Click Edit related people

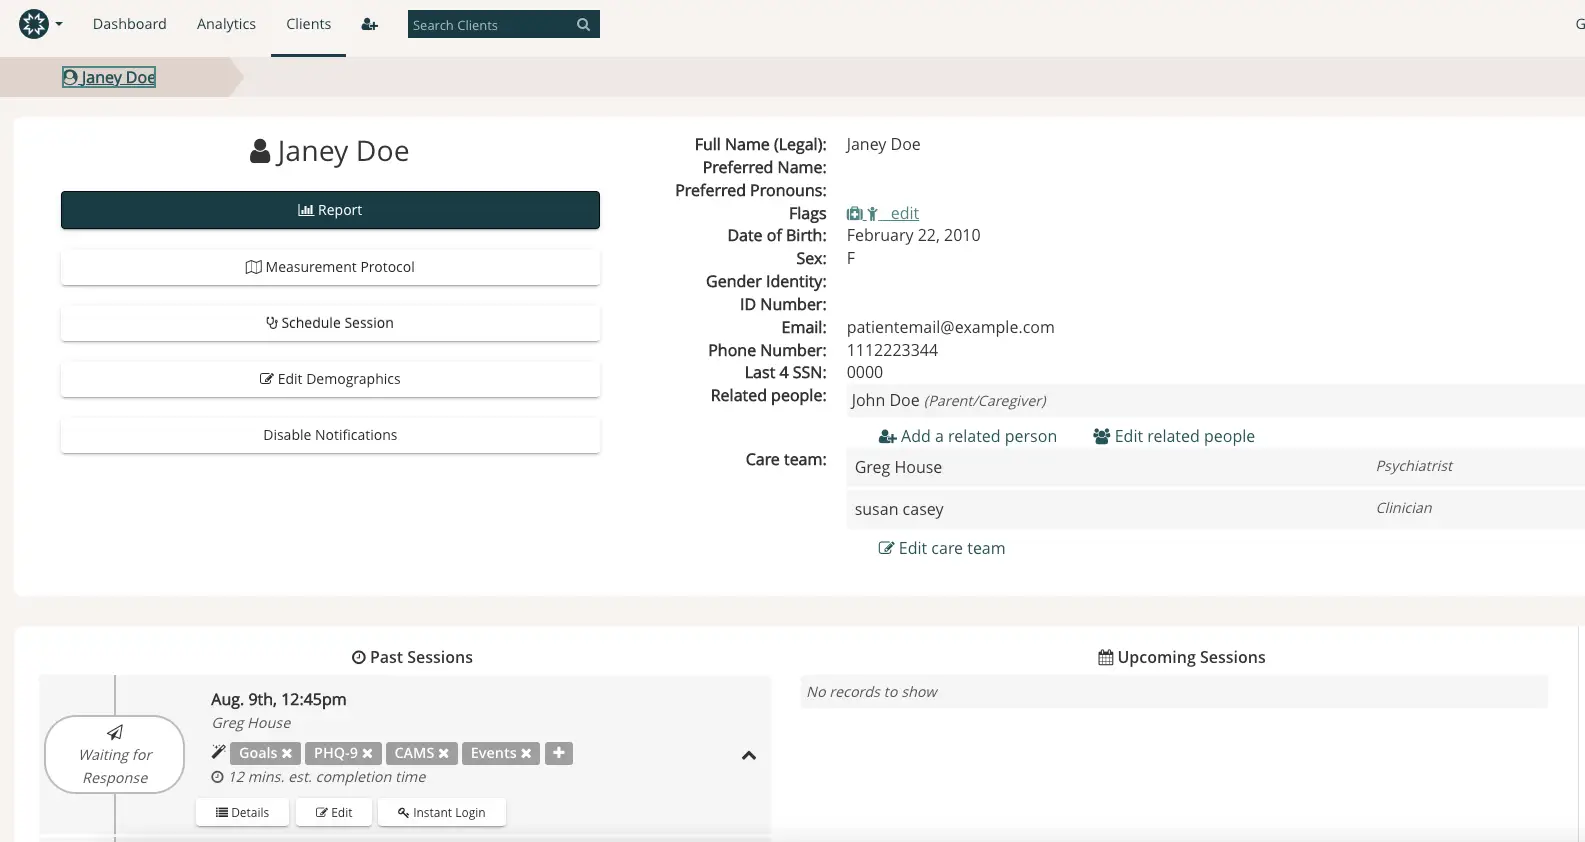1174,436
